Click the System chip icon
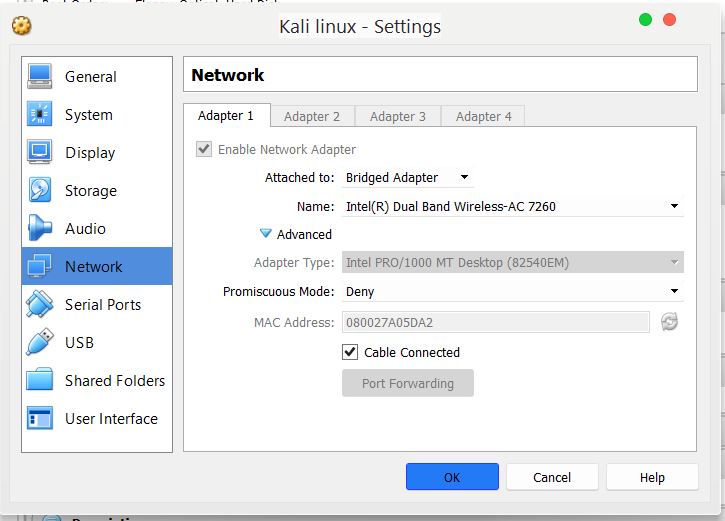This screenshot has height=521, width=725. point(39,114)
